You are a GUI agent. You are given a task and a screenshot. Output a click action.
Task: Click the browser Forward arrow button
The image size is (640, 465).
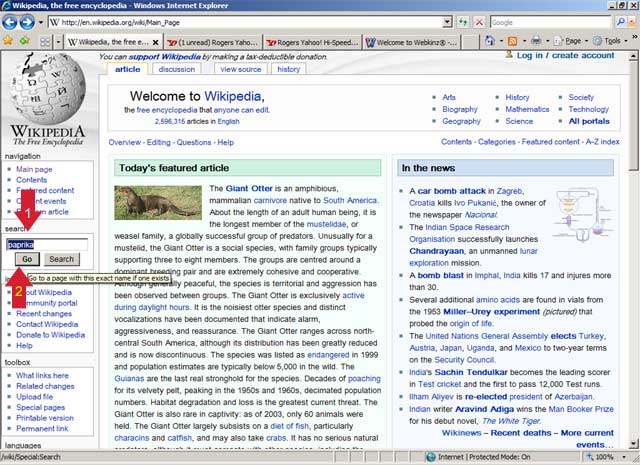pyautogui.click(x=27, y=22)
